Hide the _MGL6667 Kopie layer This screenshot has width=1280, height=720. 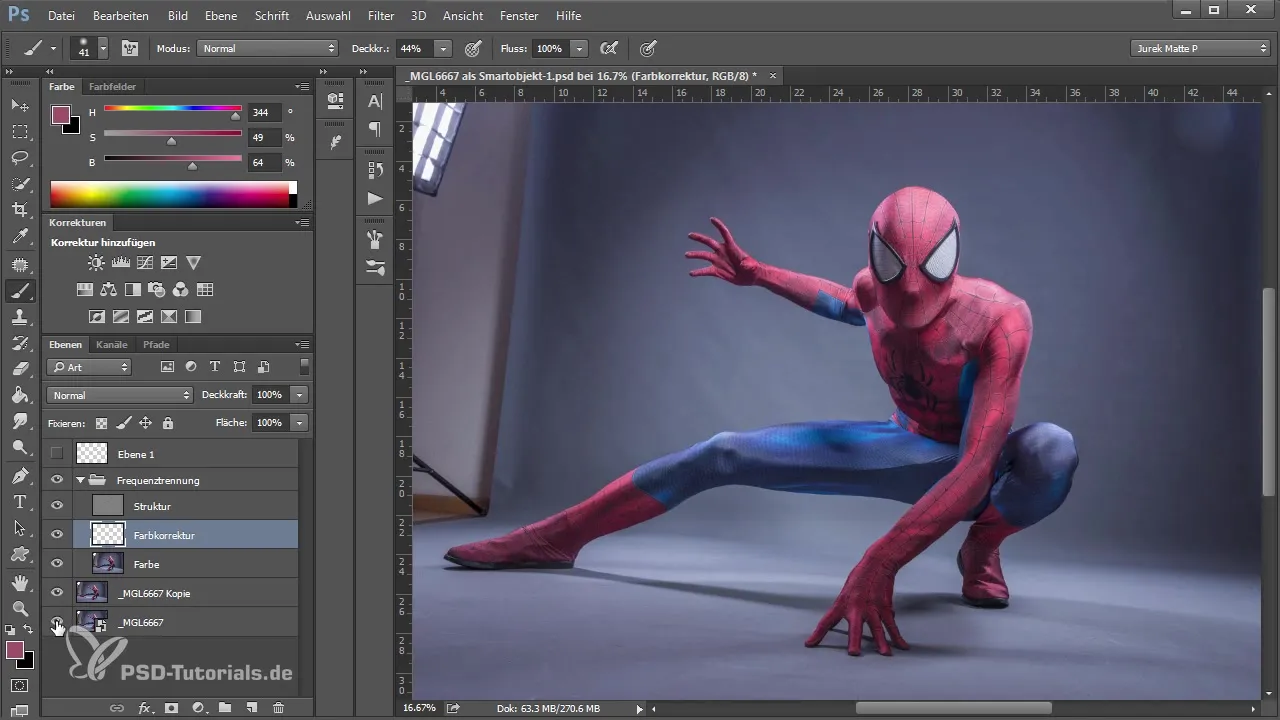57,592
